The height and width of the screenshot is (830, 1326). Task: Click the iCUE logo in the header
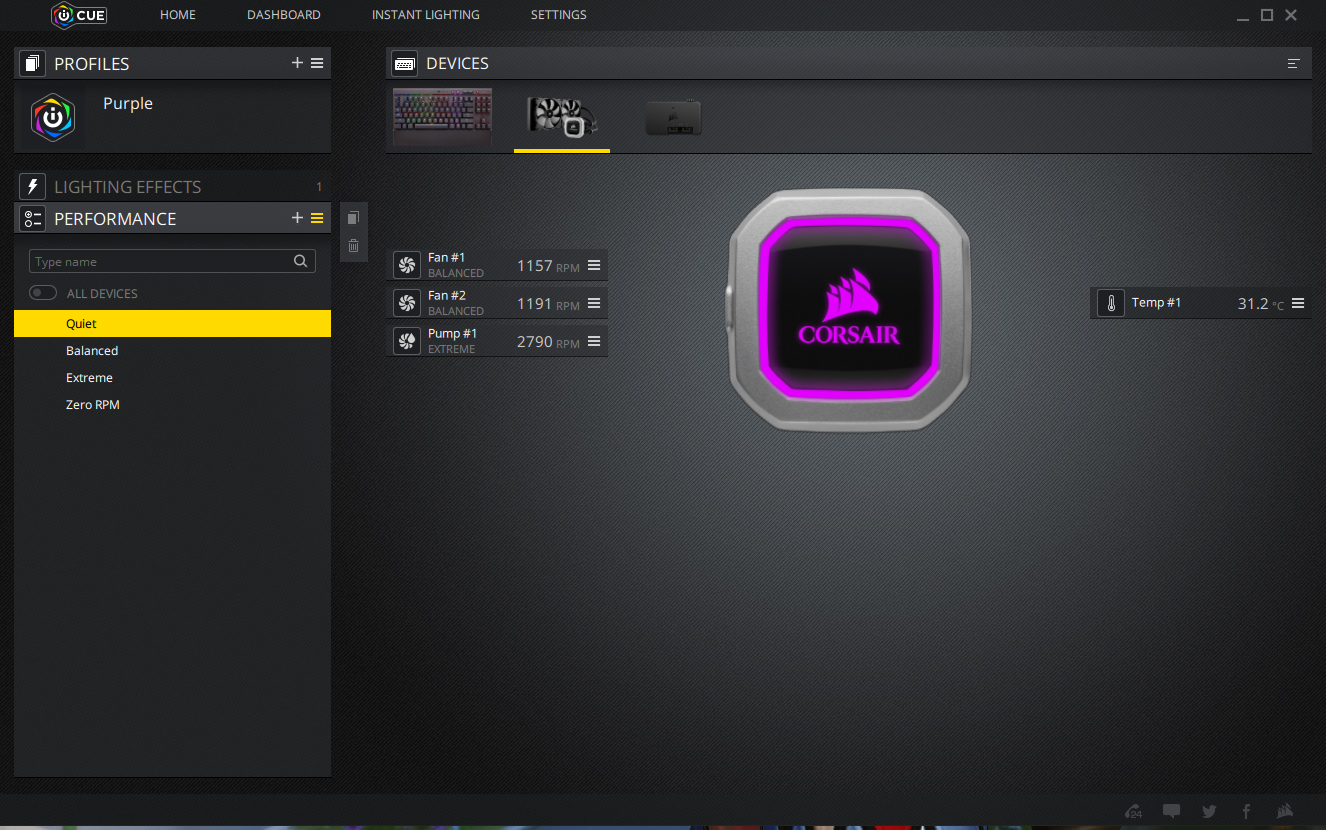coord(79,15)
